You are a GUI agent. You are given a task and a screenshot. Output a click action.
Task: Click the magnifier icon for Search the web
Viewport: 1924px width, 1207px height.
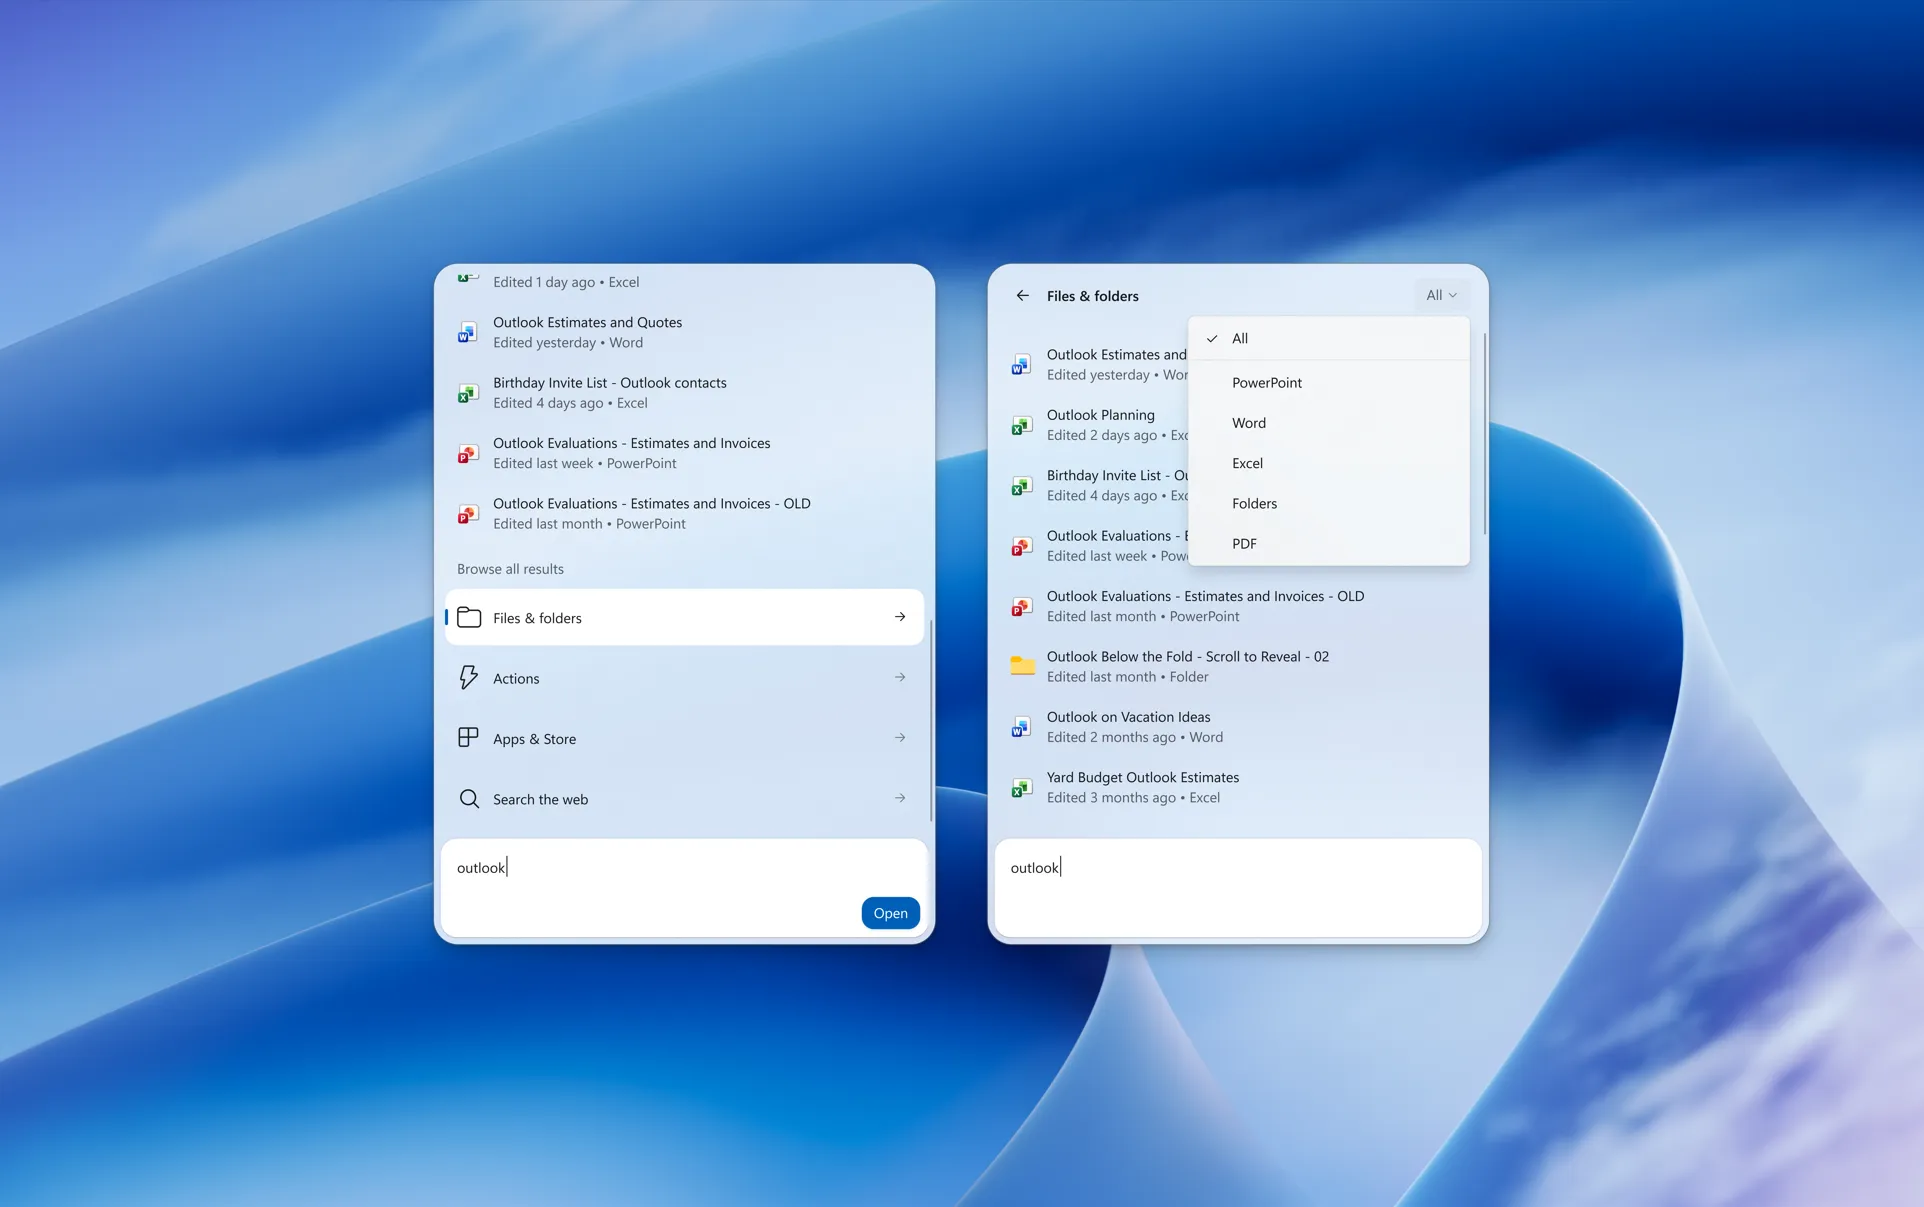pyautogui.click(x=469, y=798)
